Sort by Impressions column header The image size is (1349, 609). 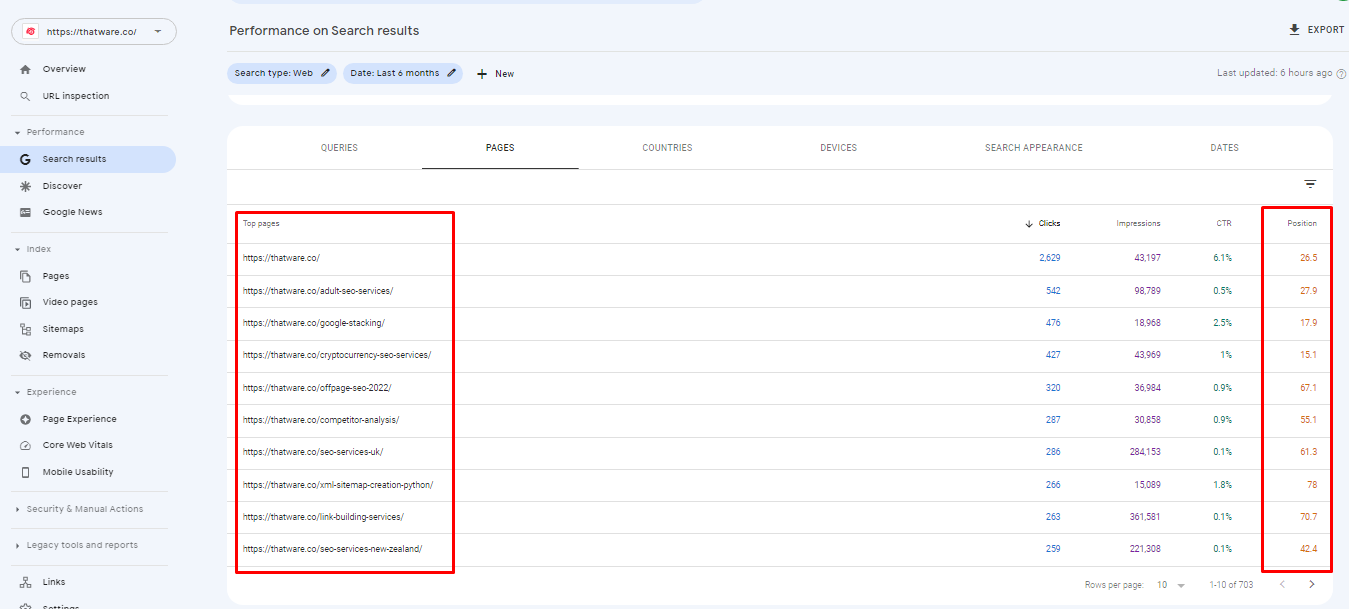click(1138, 224)
